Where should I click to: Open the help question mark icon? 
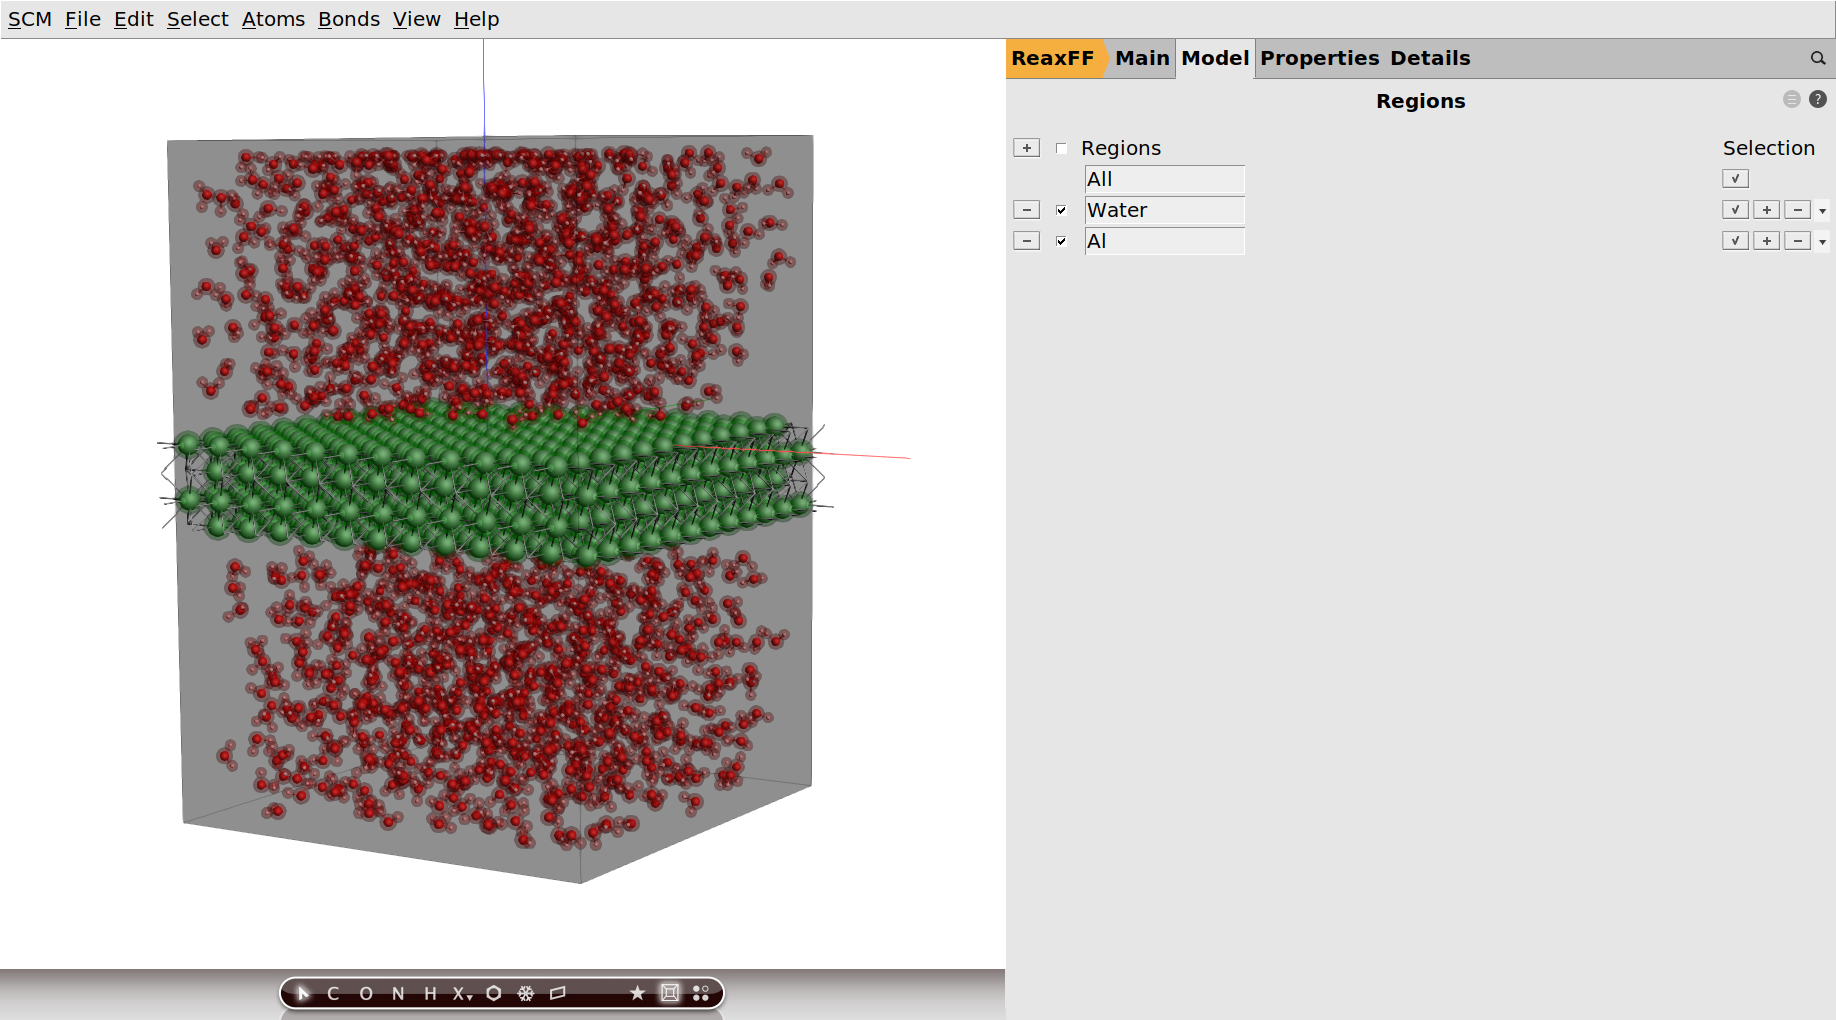1818,99
